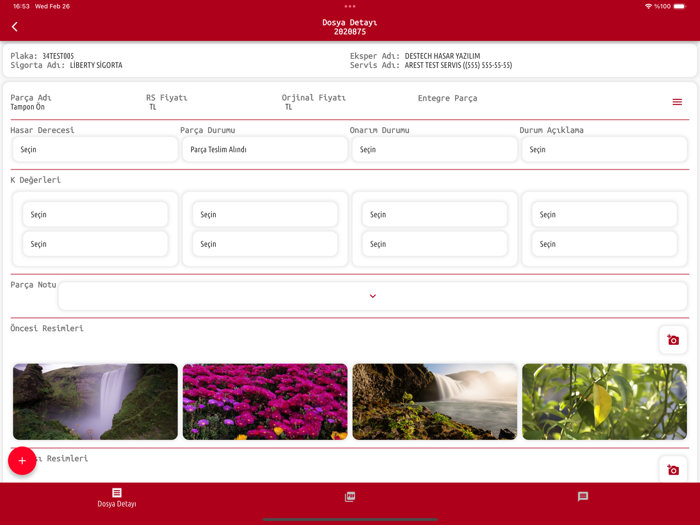Open the PDF tab in bottom bar
This screenshot has height=525, width=700.
click(350, 496)
